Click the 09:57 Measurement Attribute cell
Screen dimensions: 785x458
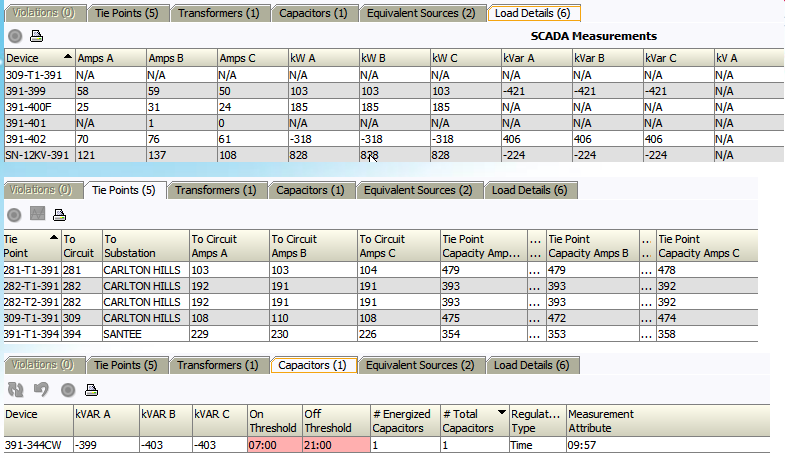[668, 445]
